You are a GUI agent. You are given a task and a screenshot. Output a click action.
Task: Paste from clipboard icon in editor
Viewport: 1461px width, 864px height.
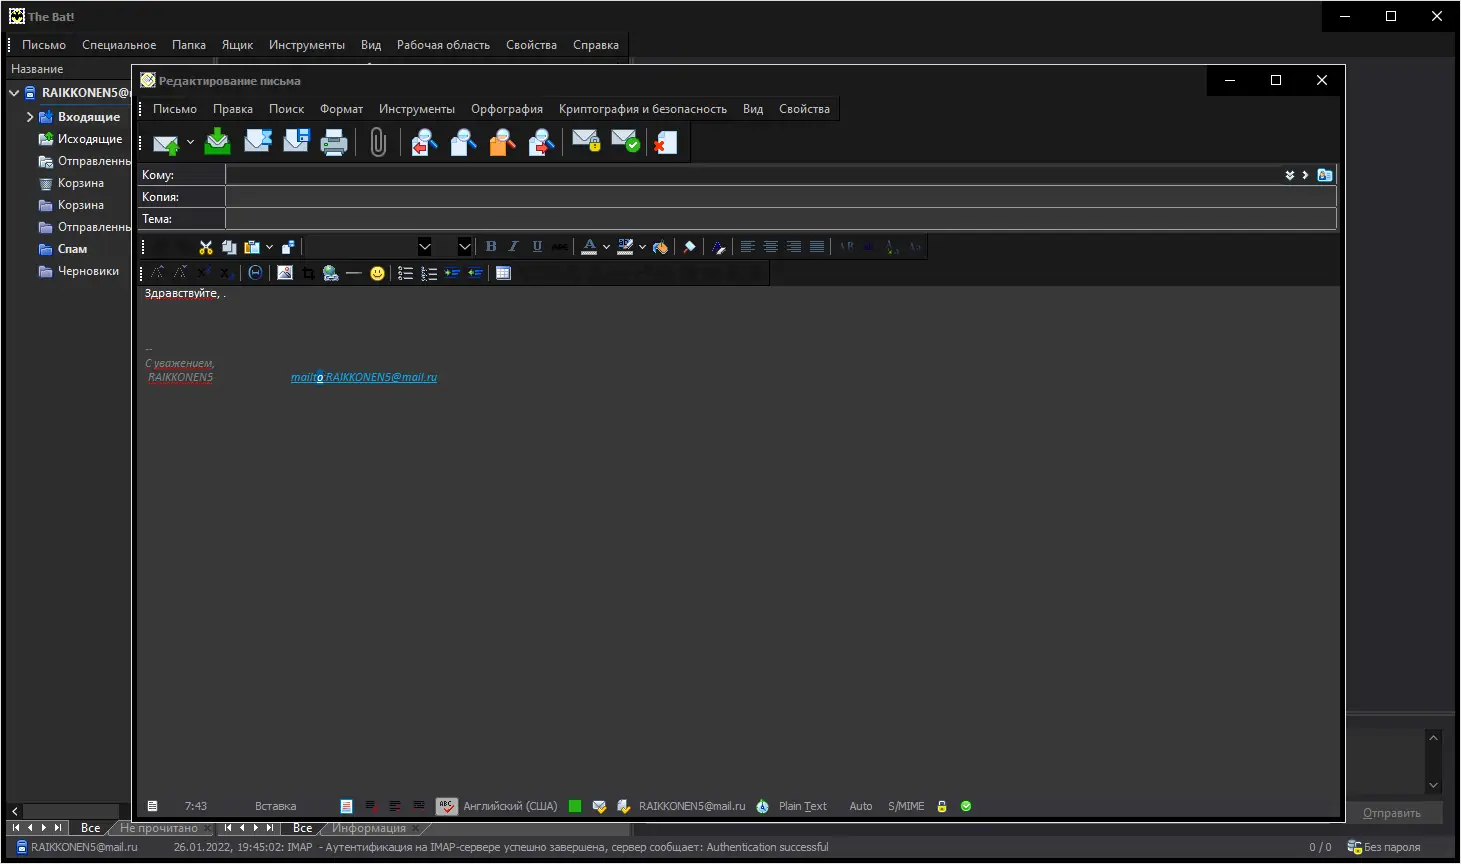click(252, 247)
